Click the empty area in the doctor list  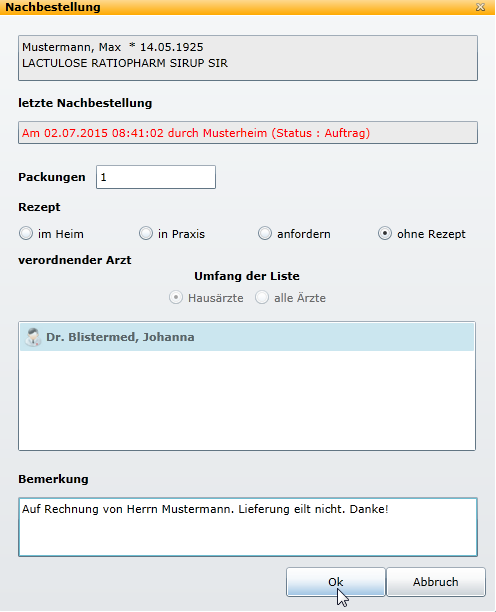click(247, 400)
